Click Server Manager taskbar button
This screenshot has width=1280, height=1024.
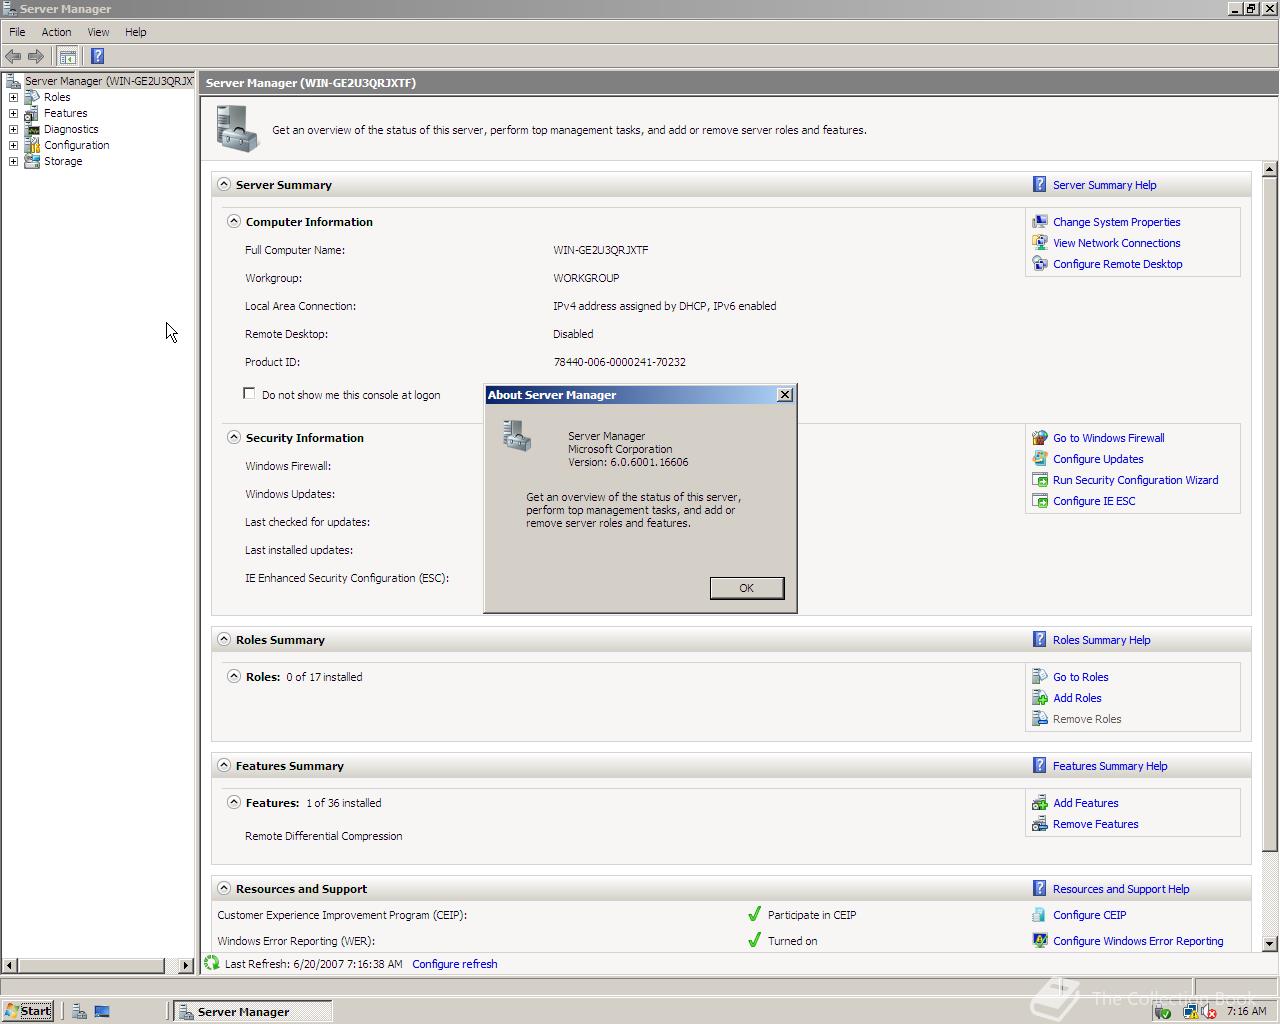252,1012
